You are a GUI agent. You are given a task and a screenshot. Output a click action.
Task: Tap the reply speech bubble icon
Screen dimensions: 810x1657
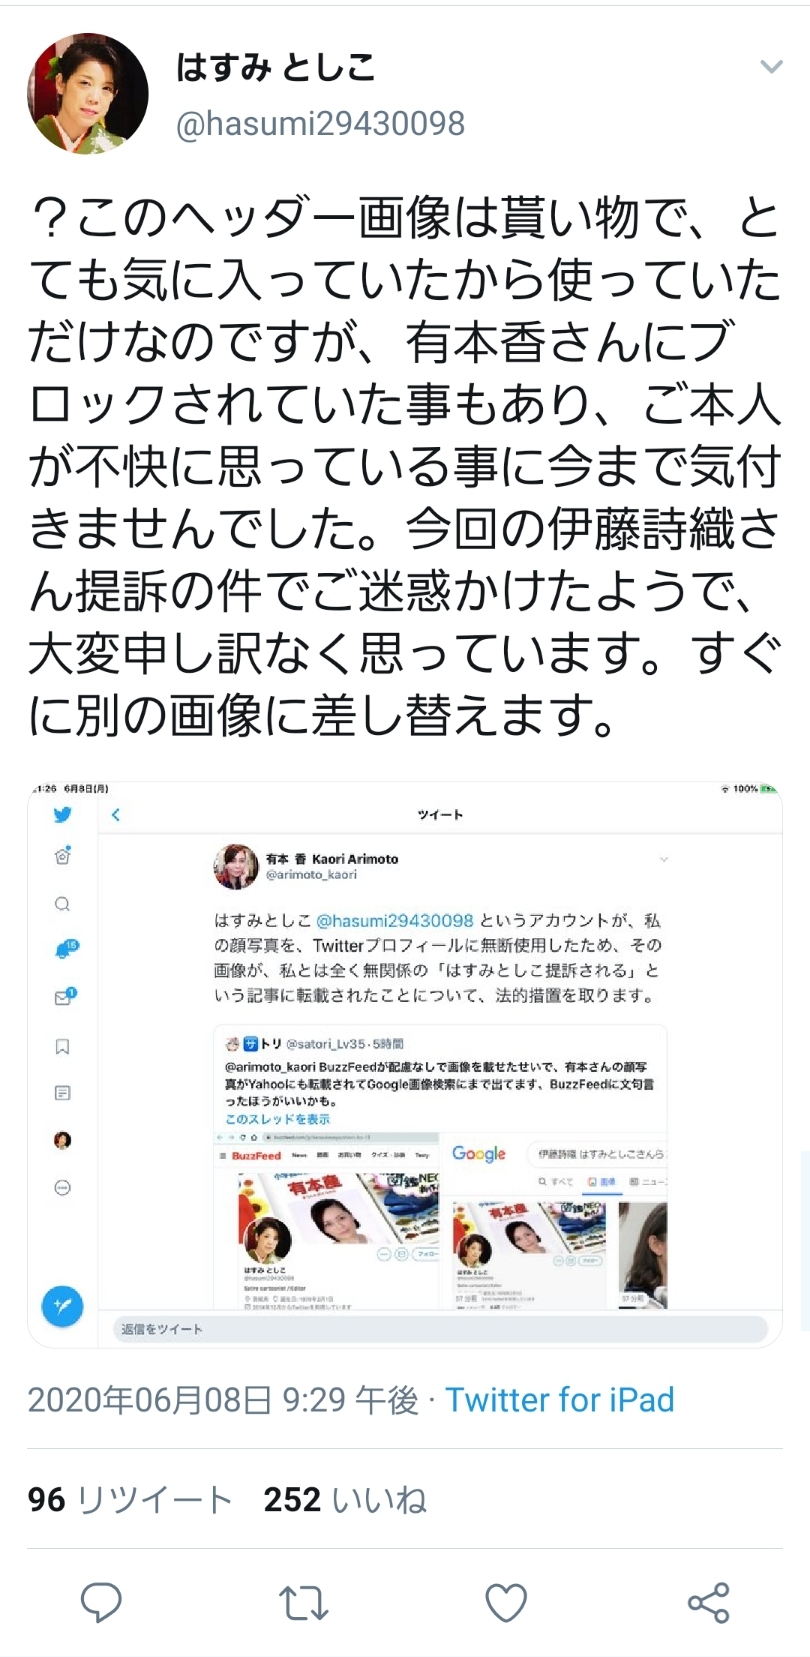tap(101, 1603)
